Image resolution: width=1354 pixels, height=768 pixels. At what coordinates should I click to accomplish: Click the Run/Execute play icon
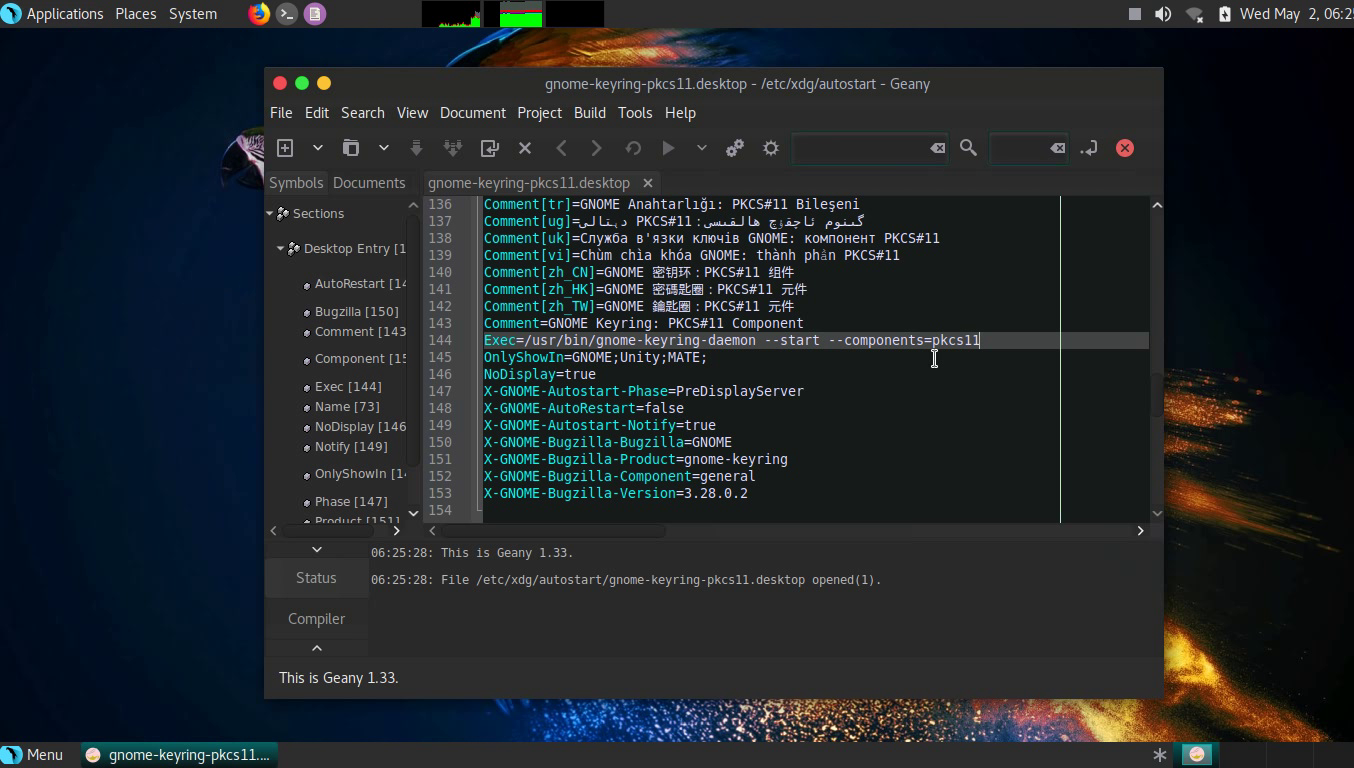(668, 148)
